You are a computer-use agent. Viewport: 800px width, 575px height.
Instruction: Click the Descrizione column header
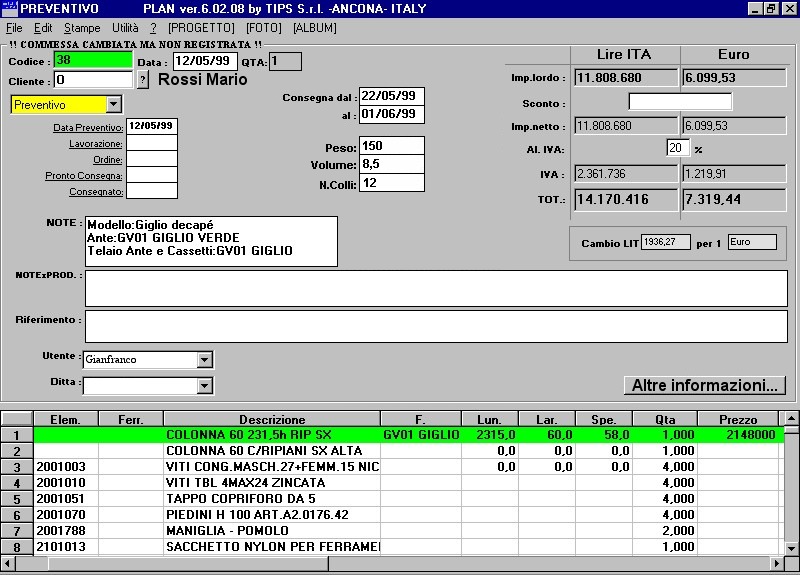click(272, 419)
